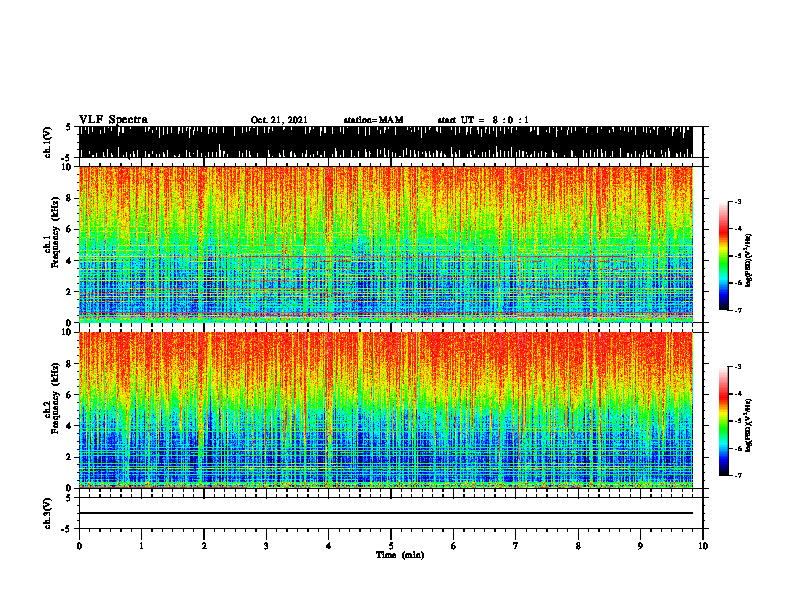Click the "station=MAM" label
792x612 pixels.
point(373,120)
